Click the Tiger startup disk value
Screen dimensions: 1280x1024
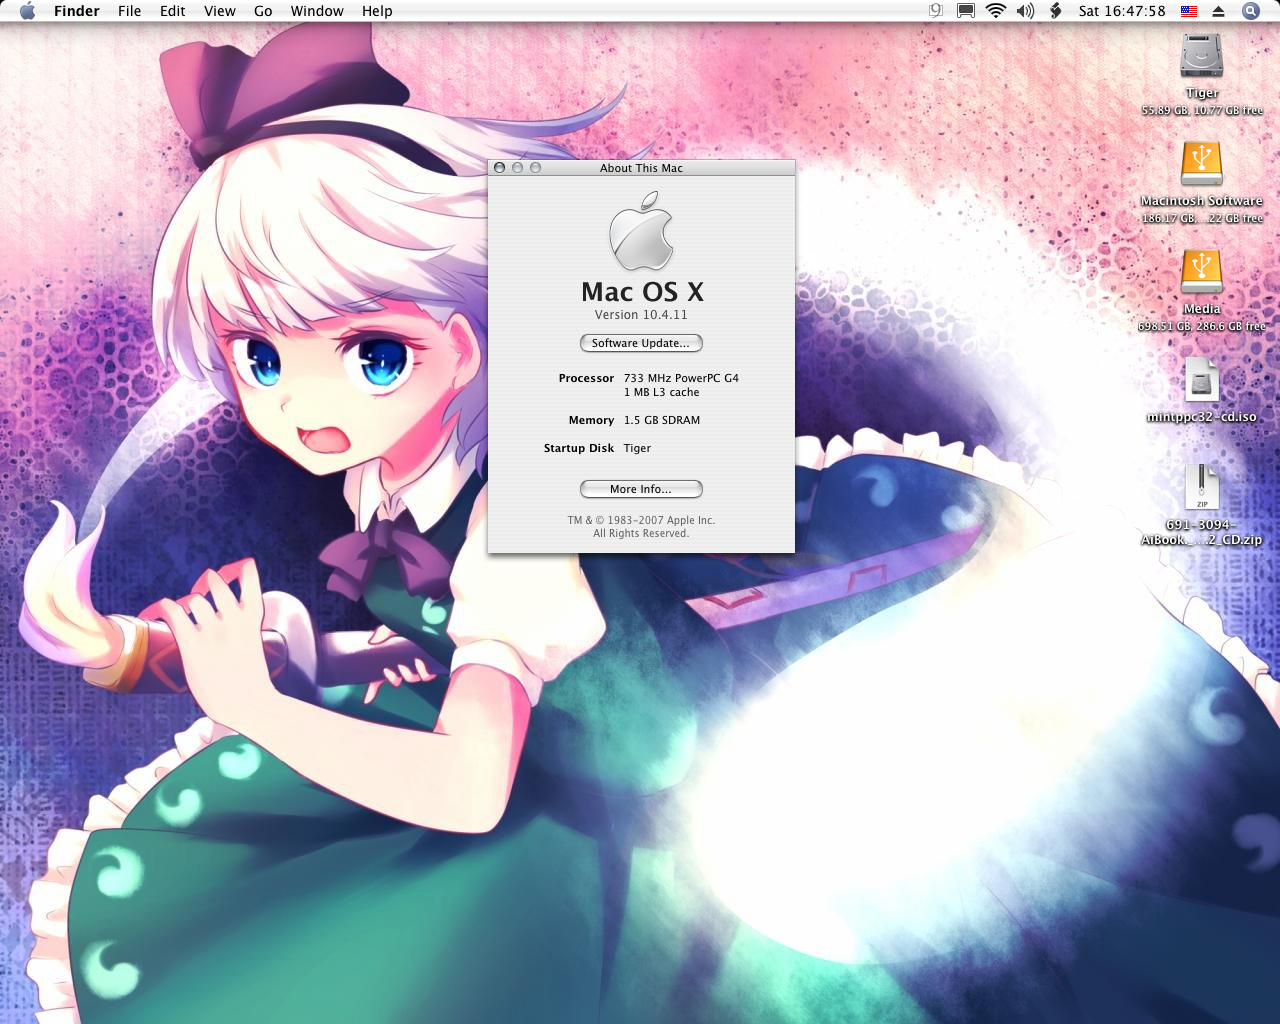pos(637,448)
